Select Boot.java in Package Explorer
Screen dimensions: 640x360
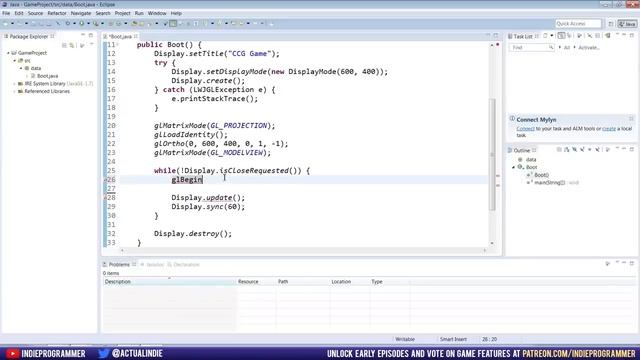(47, 76)
